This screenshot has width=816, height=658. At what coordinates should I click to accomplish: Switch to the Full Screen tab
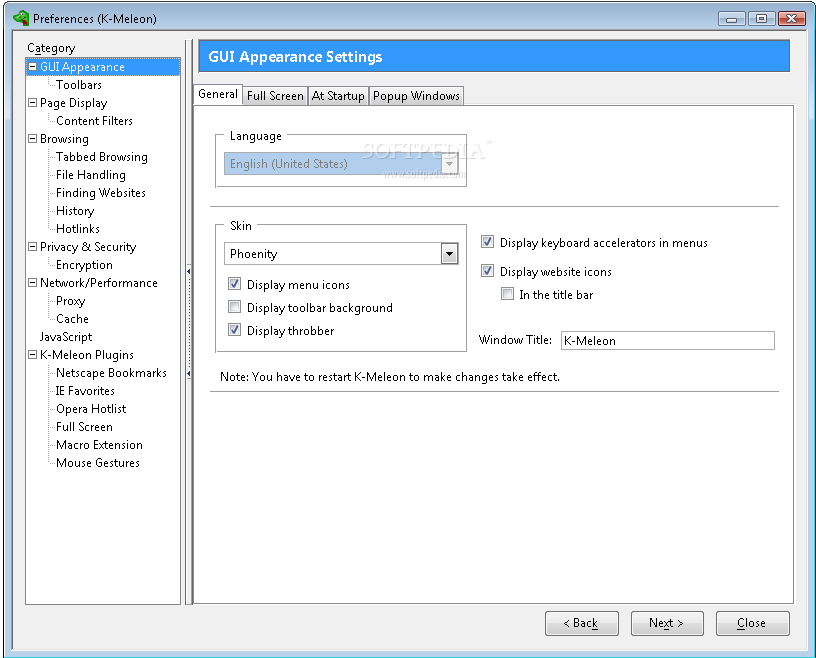pos(275,96)
